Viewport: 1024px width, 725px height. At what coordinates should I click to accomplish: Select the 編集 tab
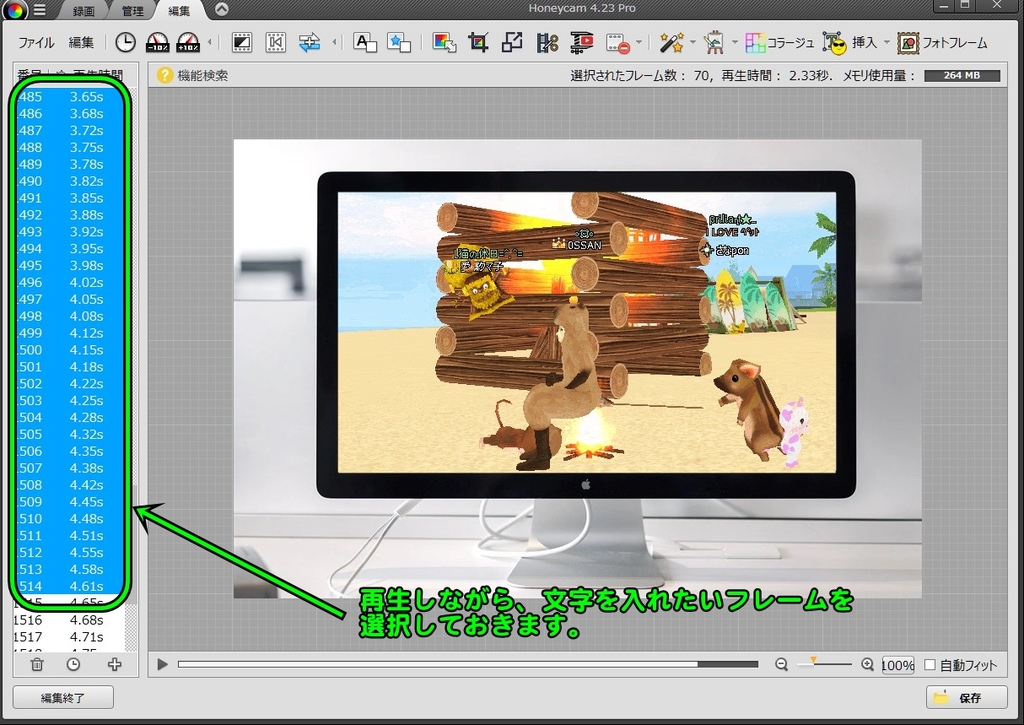tap(179, 11)
